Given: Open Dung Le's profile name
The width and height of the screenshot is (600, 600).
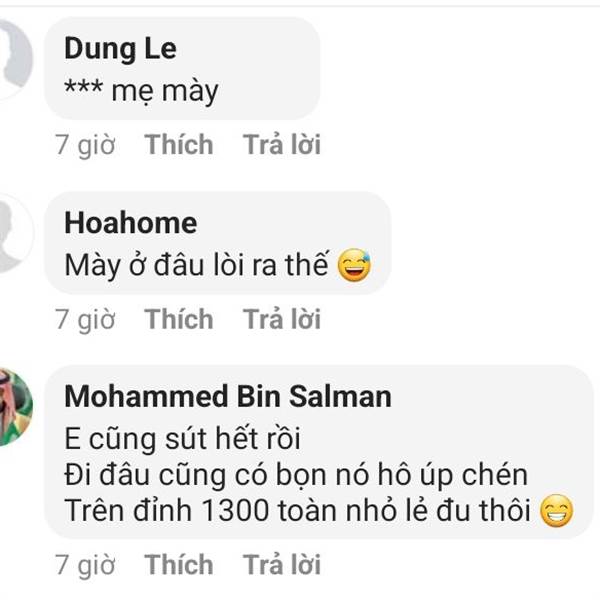Looking at the screenshot, I should coord(120,49).
